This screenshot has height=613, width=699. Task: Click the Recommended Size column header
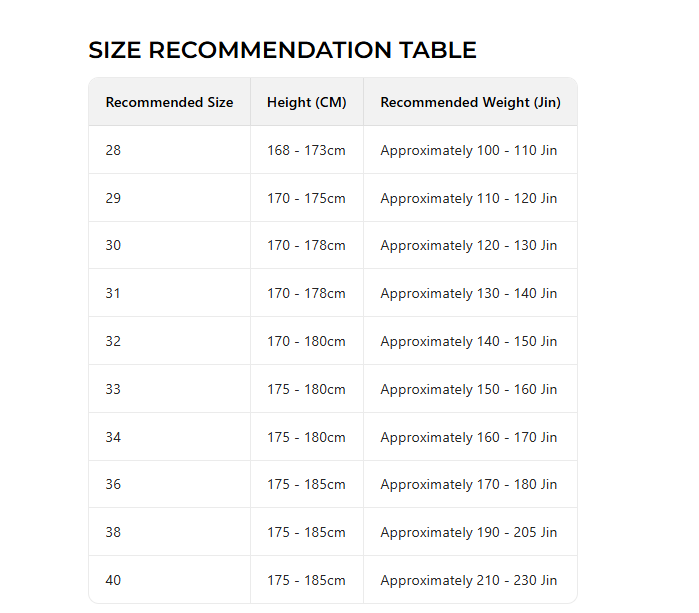tap(169, 102)
